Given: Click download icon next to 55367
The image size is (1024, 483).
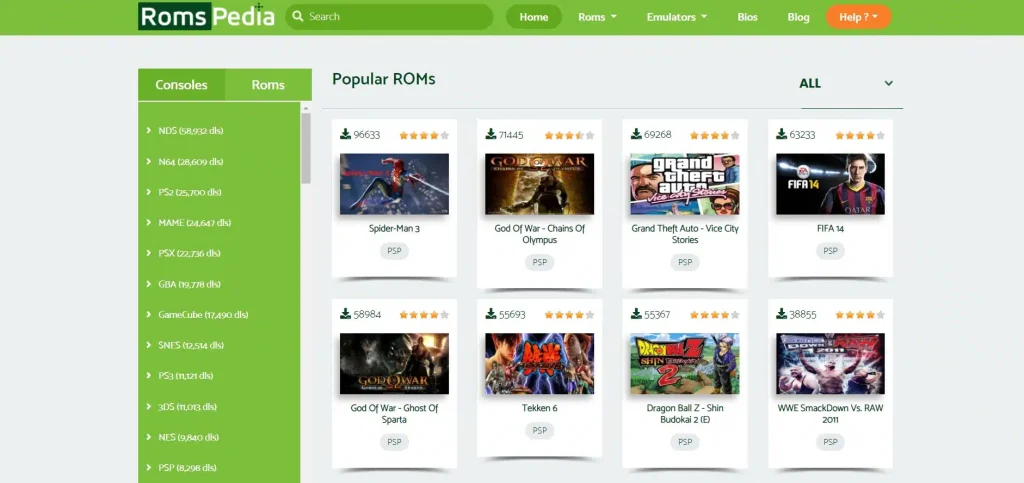Looking at the screenshot, I should click(636, 314).
